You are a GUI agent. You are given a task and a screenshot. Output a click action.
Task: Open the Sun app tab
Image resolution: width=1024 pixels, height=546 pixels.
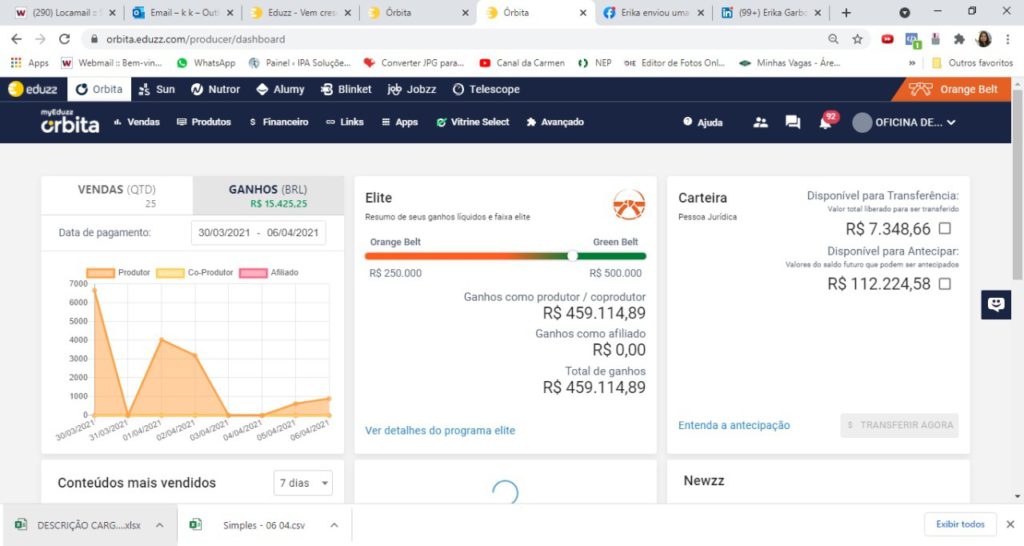point(157,89)
